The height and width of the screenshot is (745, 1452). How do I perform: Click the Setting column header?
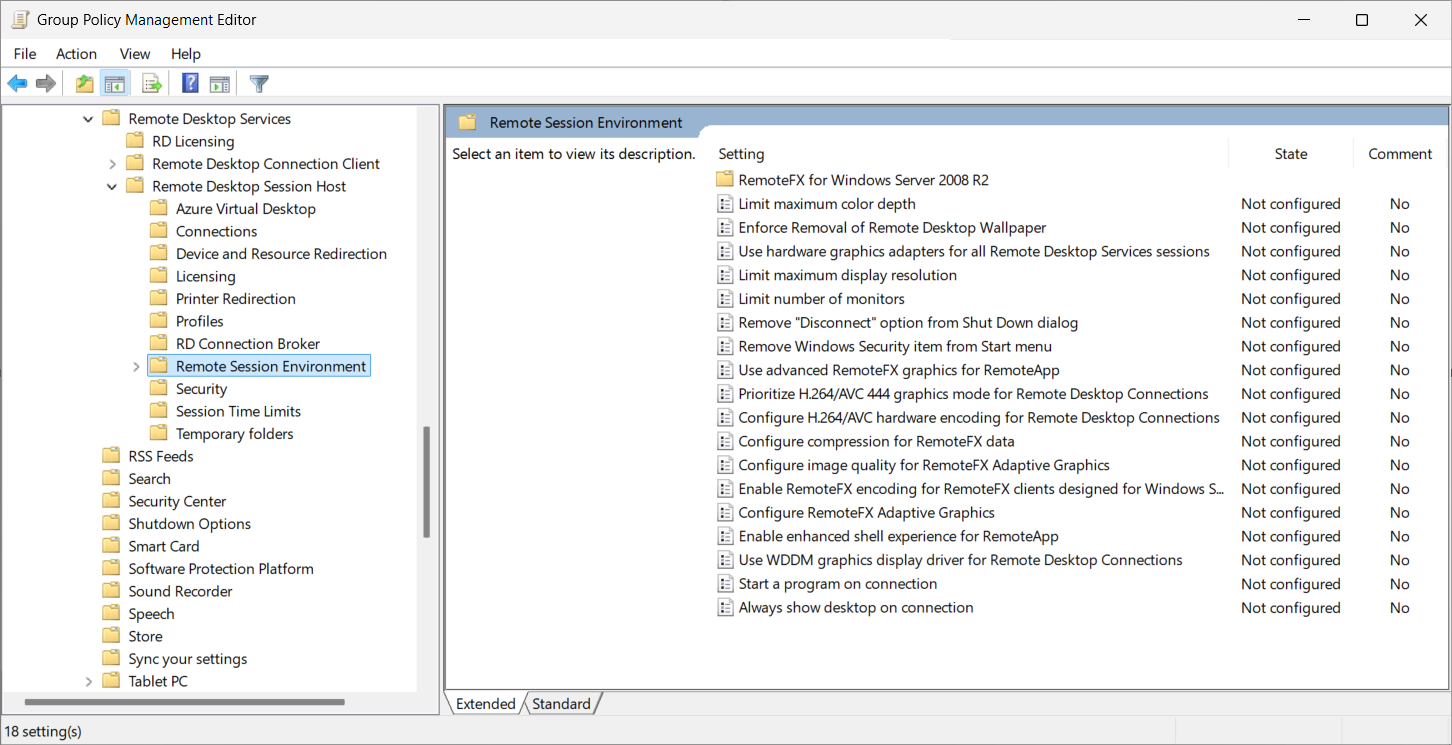click(741, 154)
